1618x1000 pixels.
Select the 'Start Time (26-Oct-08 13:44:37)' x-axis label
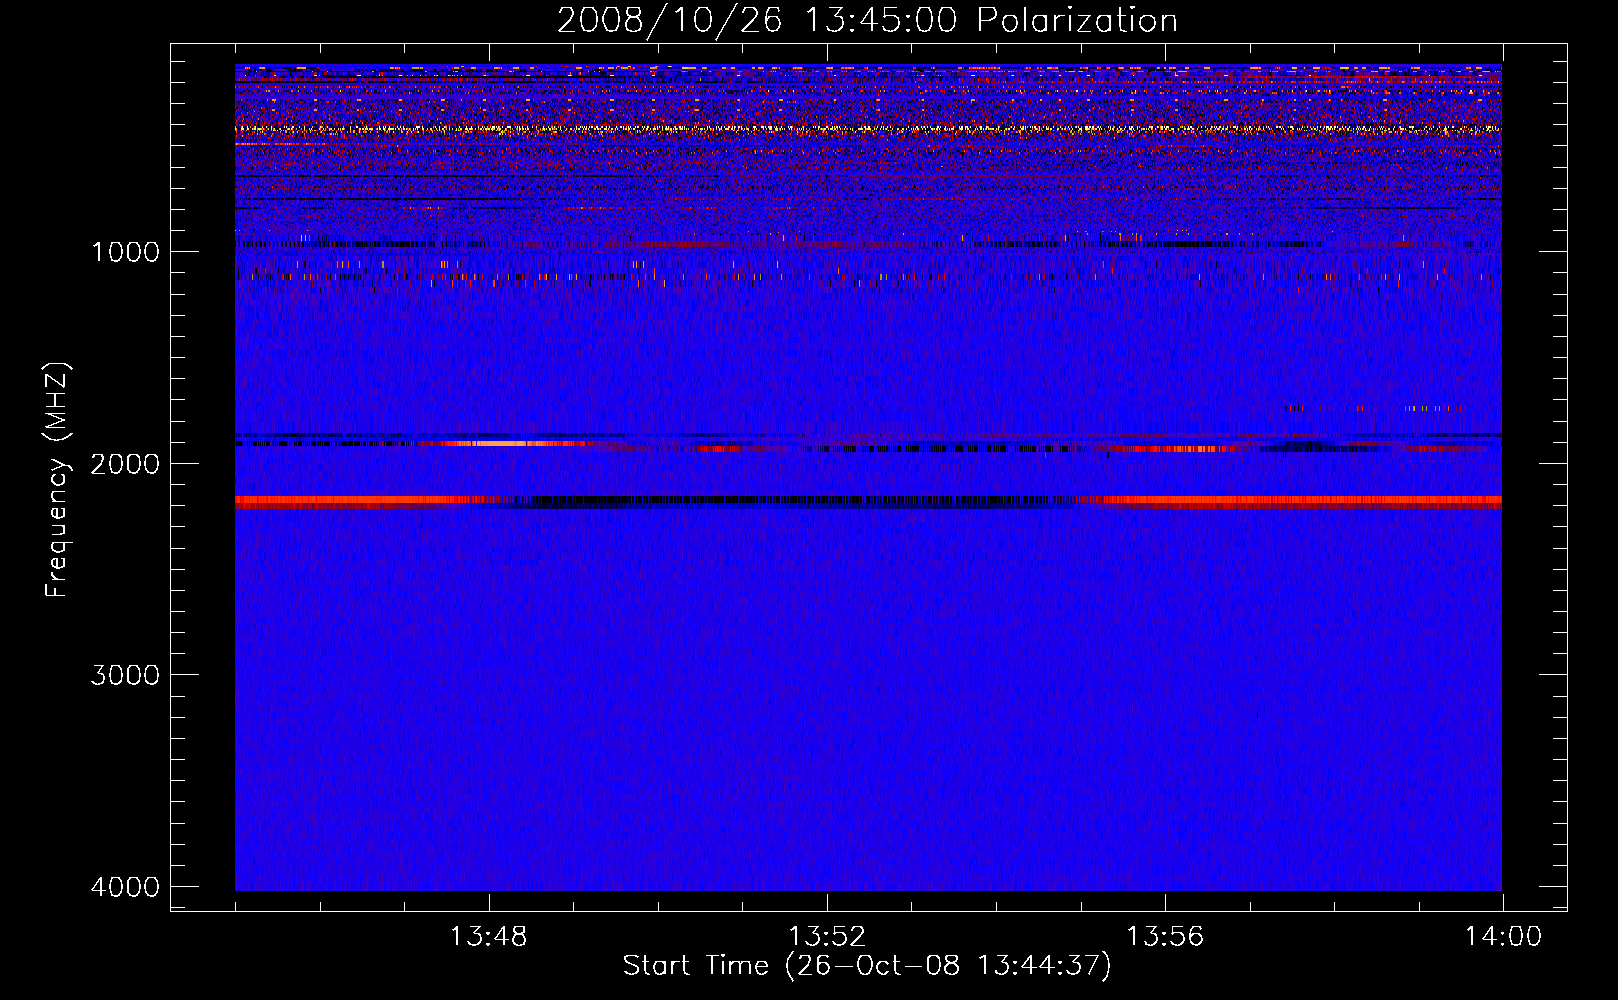[x=867, y=966]
